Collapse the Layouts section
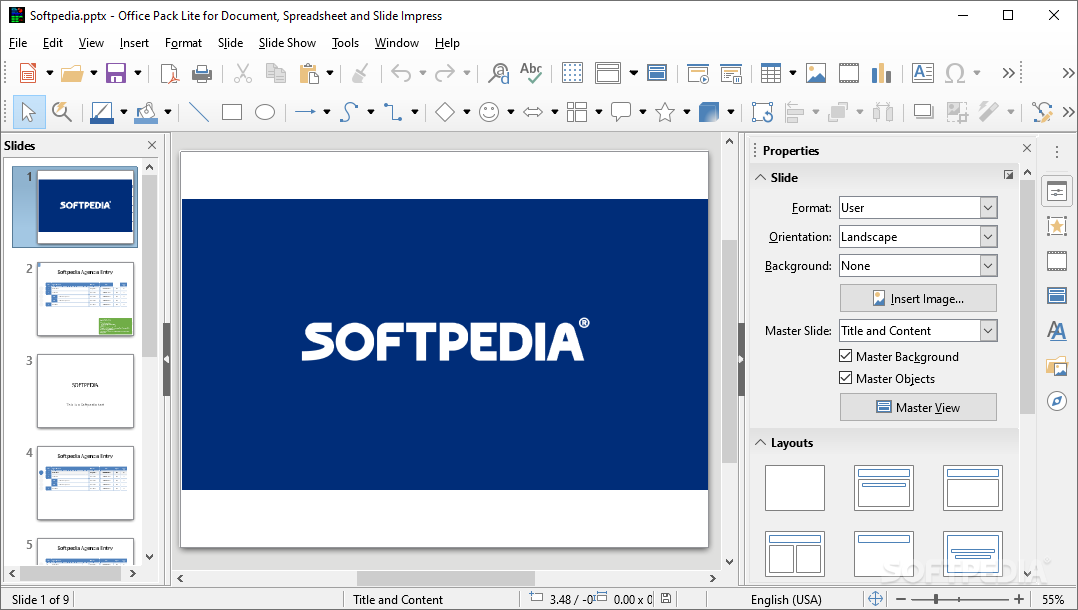1078x610 pixels. tap(760, 442)
